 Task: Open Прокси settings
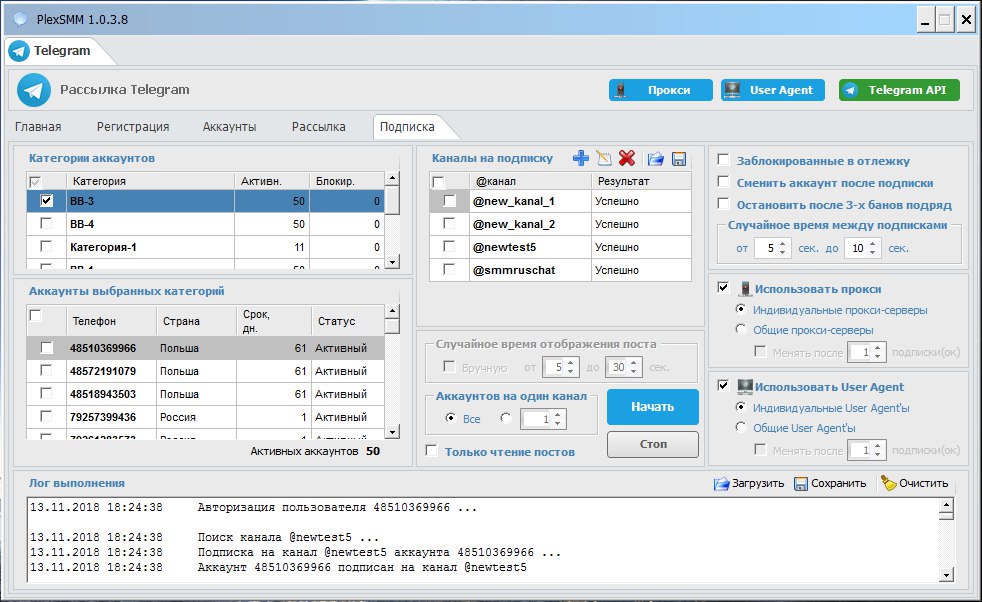661,90
